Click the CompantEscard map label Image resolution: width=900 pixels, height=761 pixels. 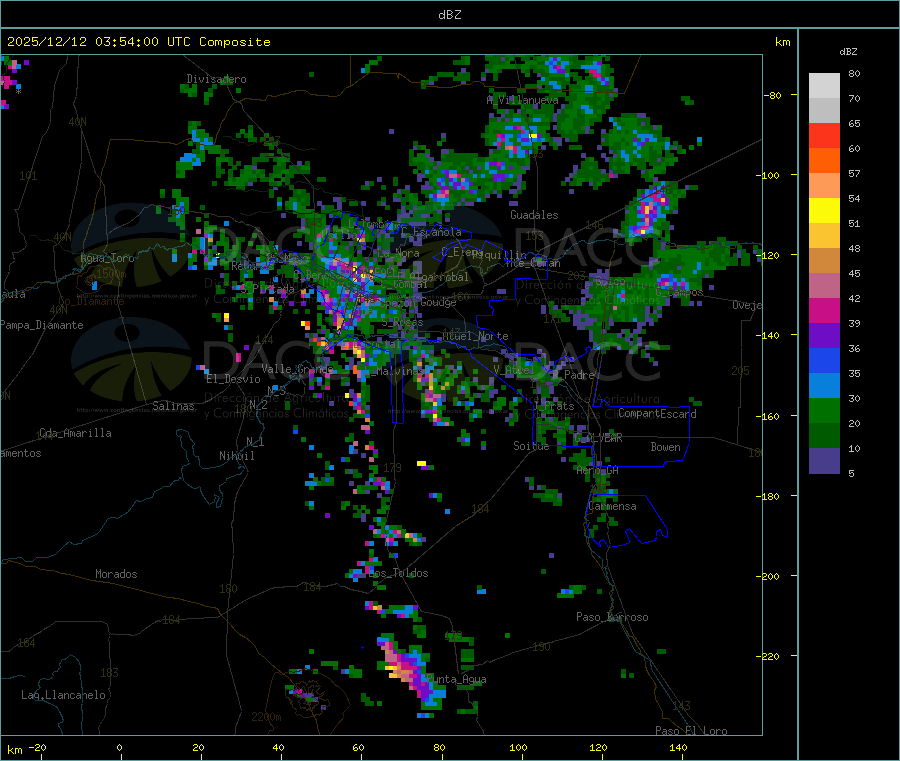(x=657, y=414)
